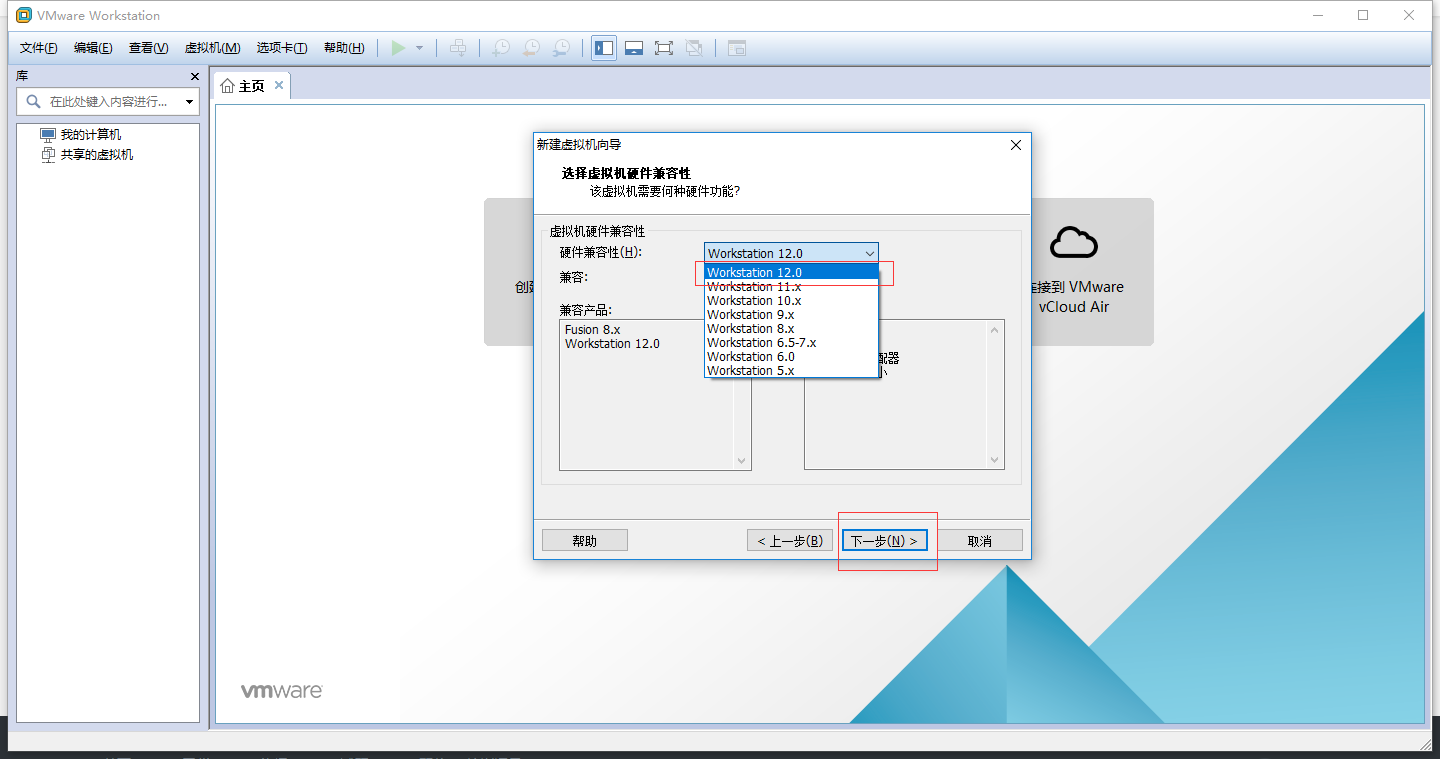
Task: Choose Workstation 12.0 in the dropdown list
Action: tap(791, 272)
